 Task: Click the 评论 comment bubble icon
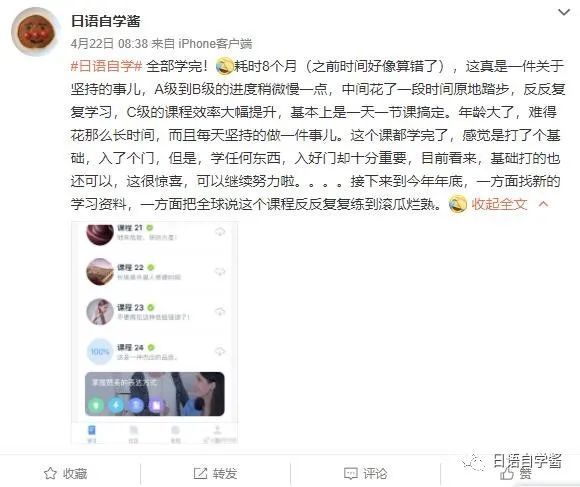coord(350,473)
